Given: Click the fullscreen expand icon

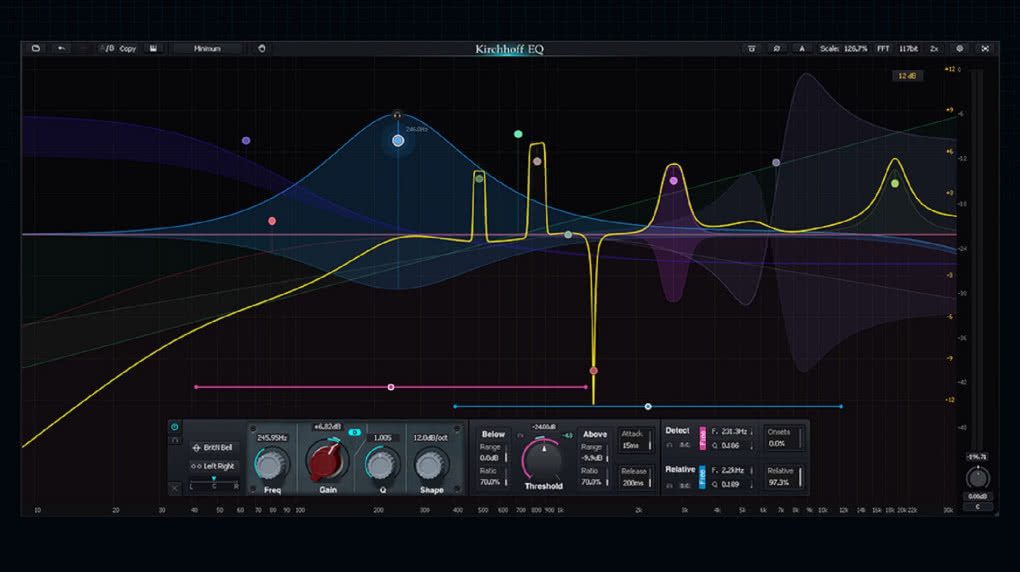Looking at the screenshot, I should pyautogui.click(x=985, y=49).
